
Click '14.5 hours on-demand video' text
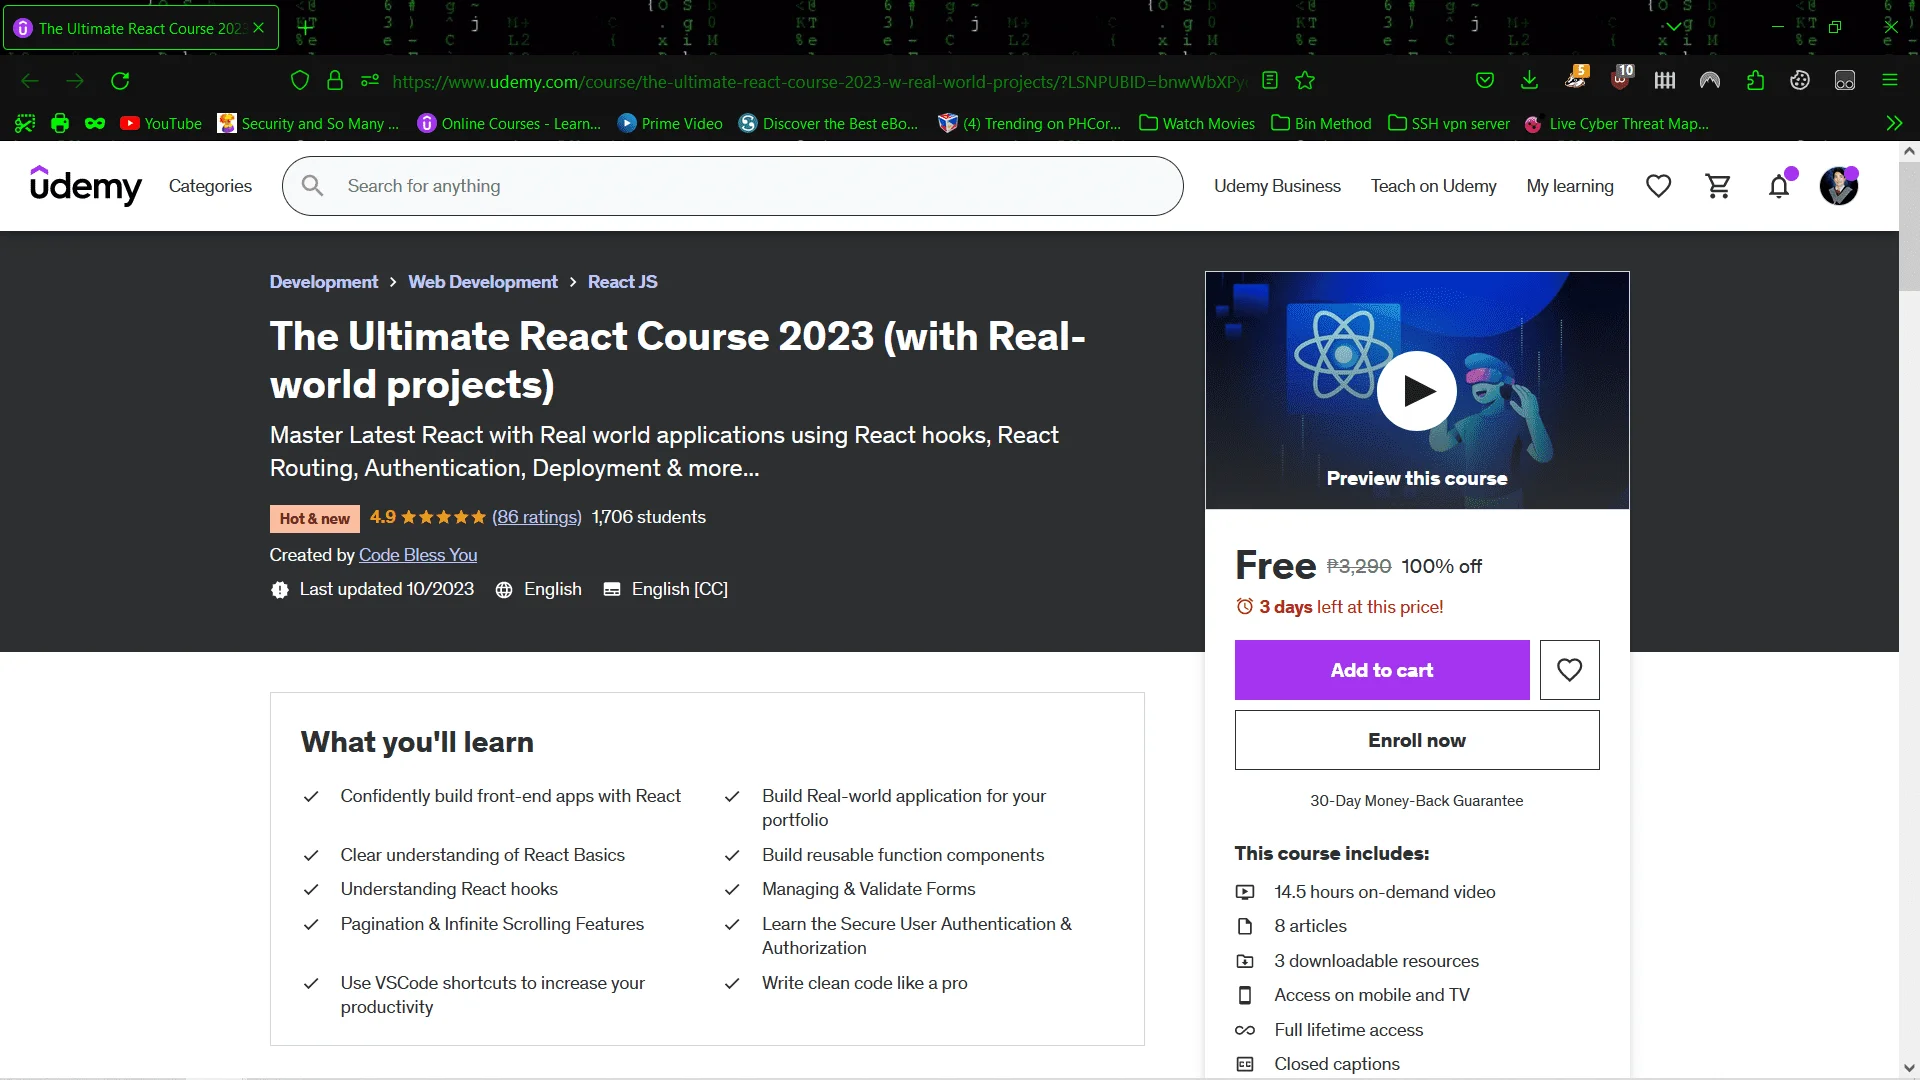[x=1385, y=892]
